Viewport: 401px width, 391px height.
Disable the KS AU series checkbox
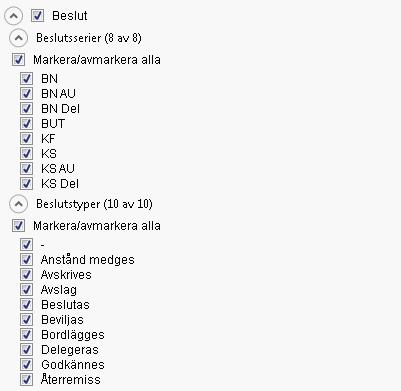tap(26, 169)
